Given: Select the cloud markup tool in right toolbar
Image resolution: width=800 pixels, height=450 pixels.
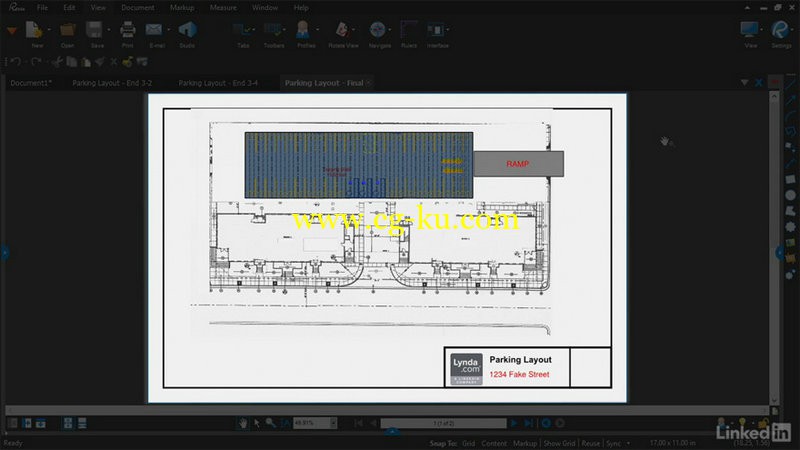Looking at the screenshot, I should pos(790,227).
